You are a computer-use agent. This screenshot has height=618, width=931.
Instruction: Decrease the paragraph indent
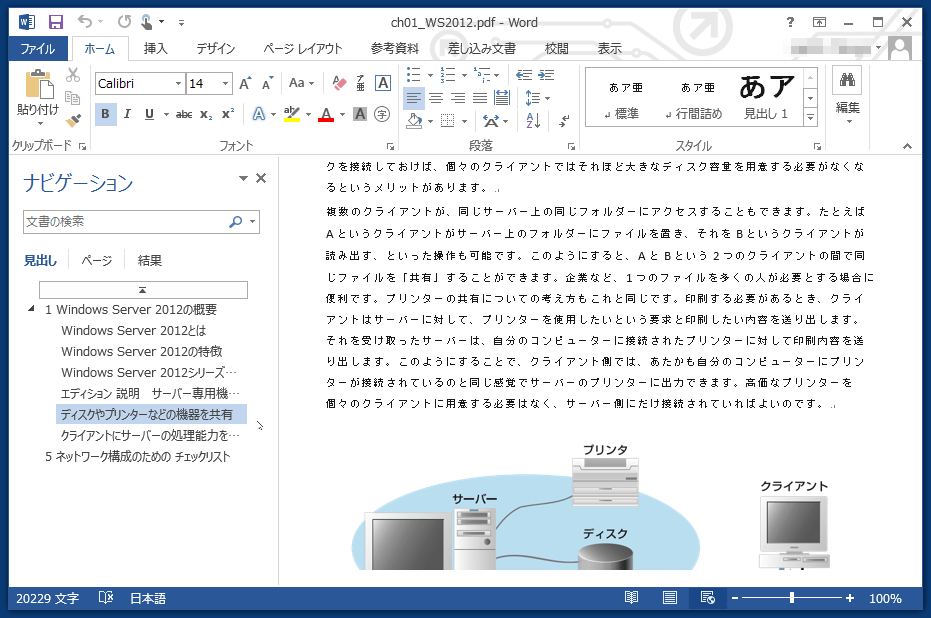(524, 75)
